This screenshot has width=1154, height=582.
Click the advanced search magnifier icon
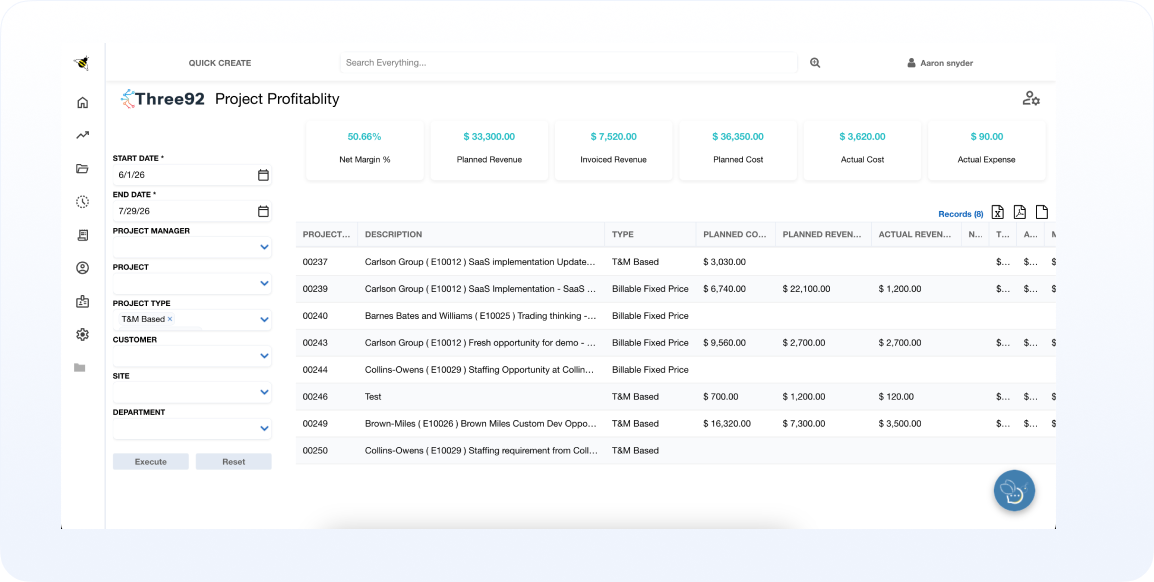pyautogui.click(x=815, y=63)
